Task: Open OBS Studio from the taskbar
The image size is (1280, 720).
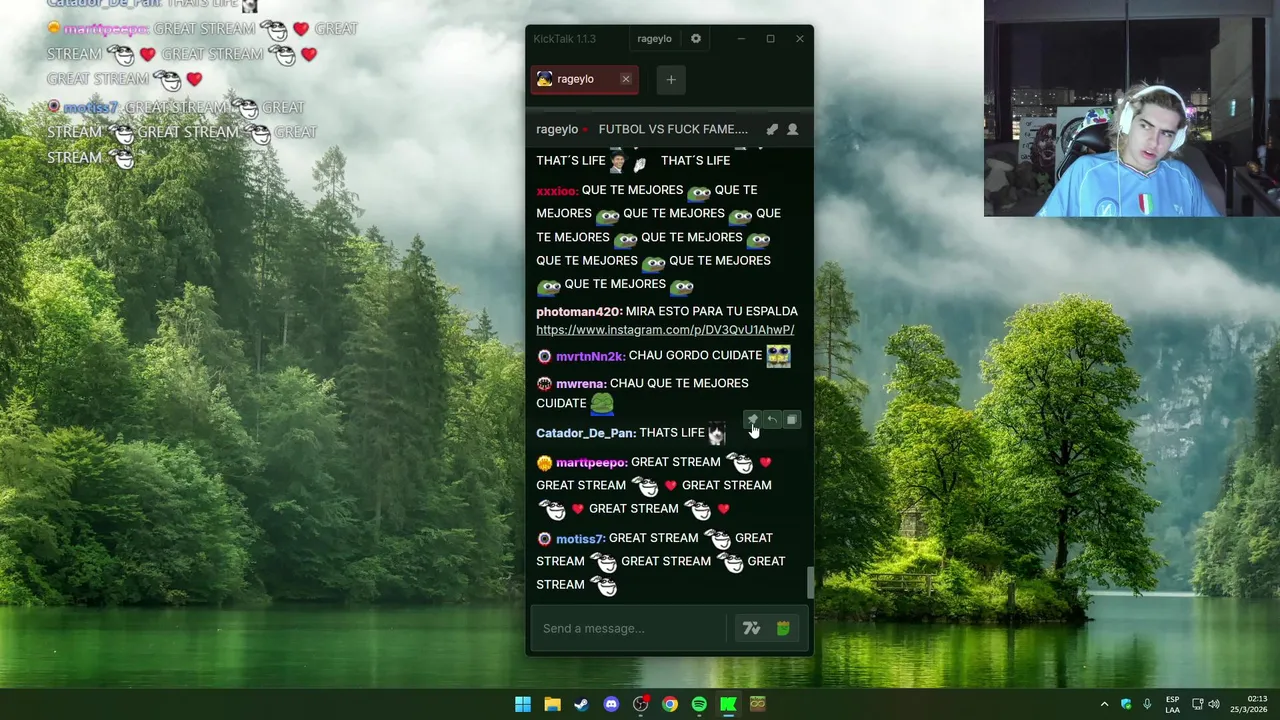Action: click(640, 704)
